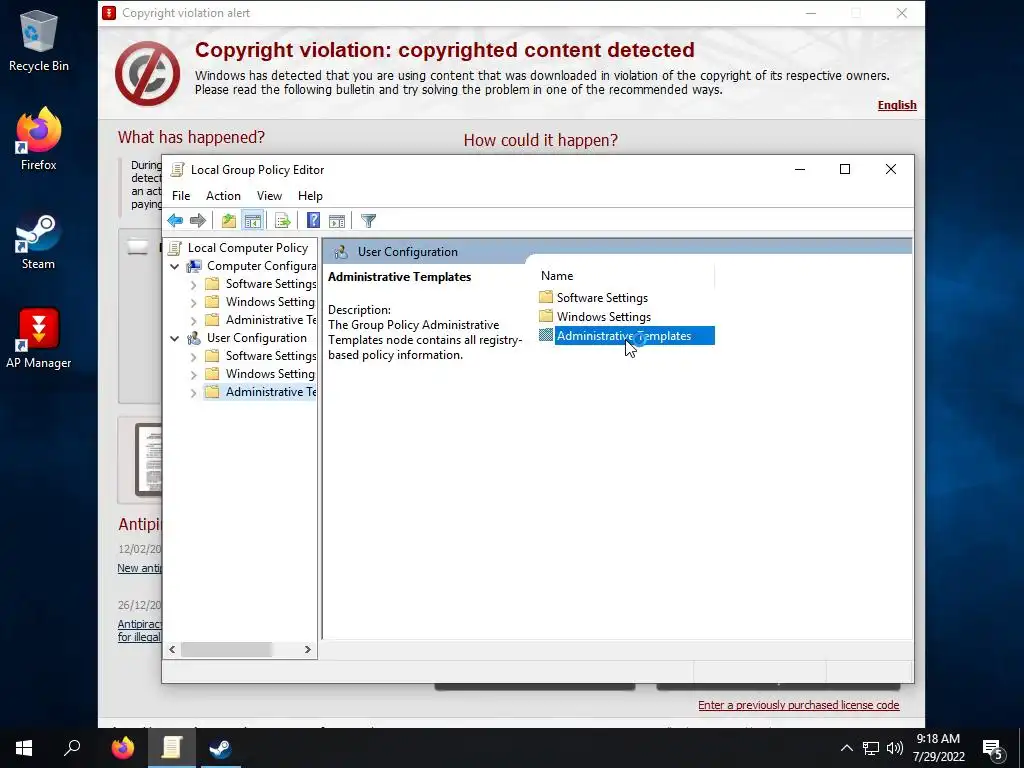
Task: Select User Configuration in tree
Action: 257,338
